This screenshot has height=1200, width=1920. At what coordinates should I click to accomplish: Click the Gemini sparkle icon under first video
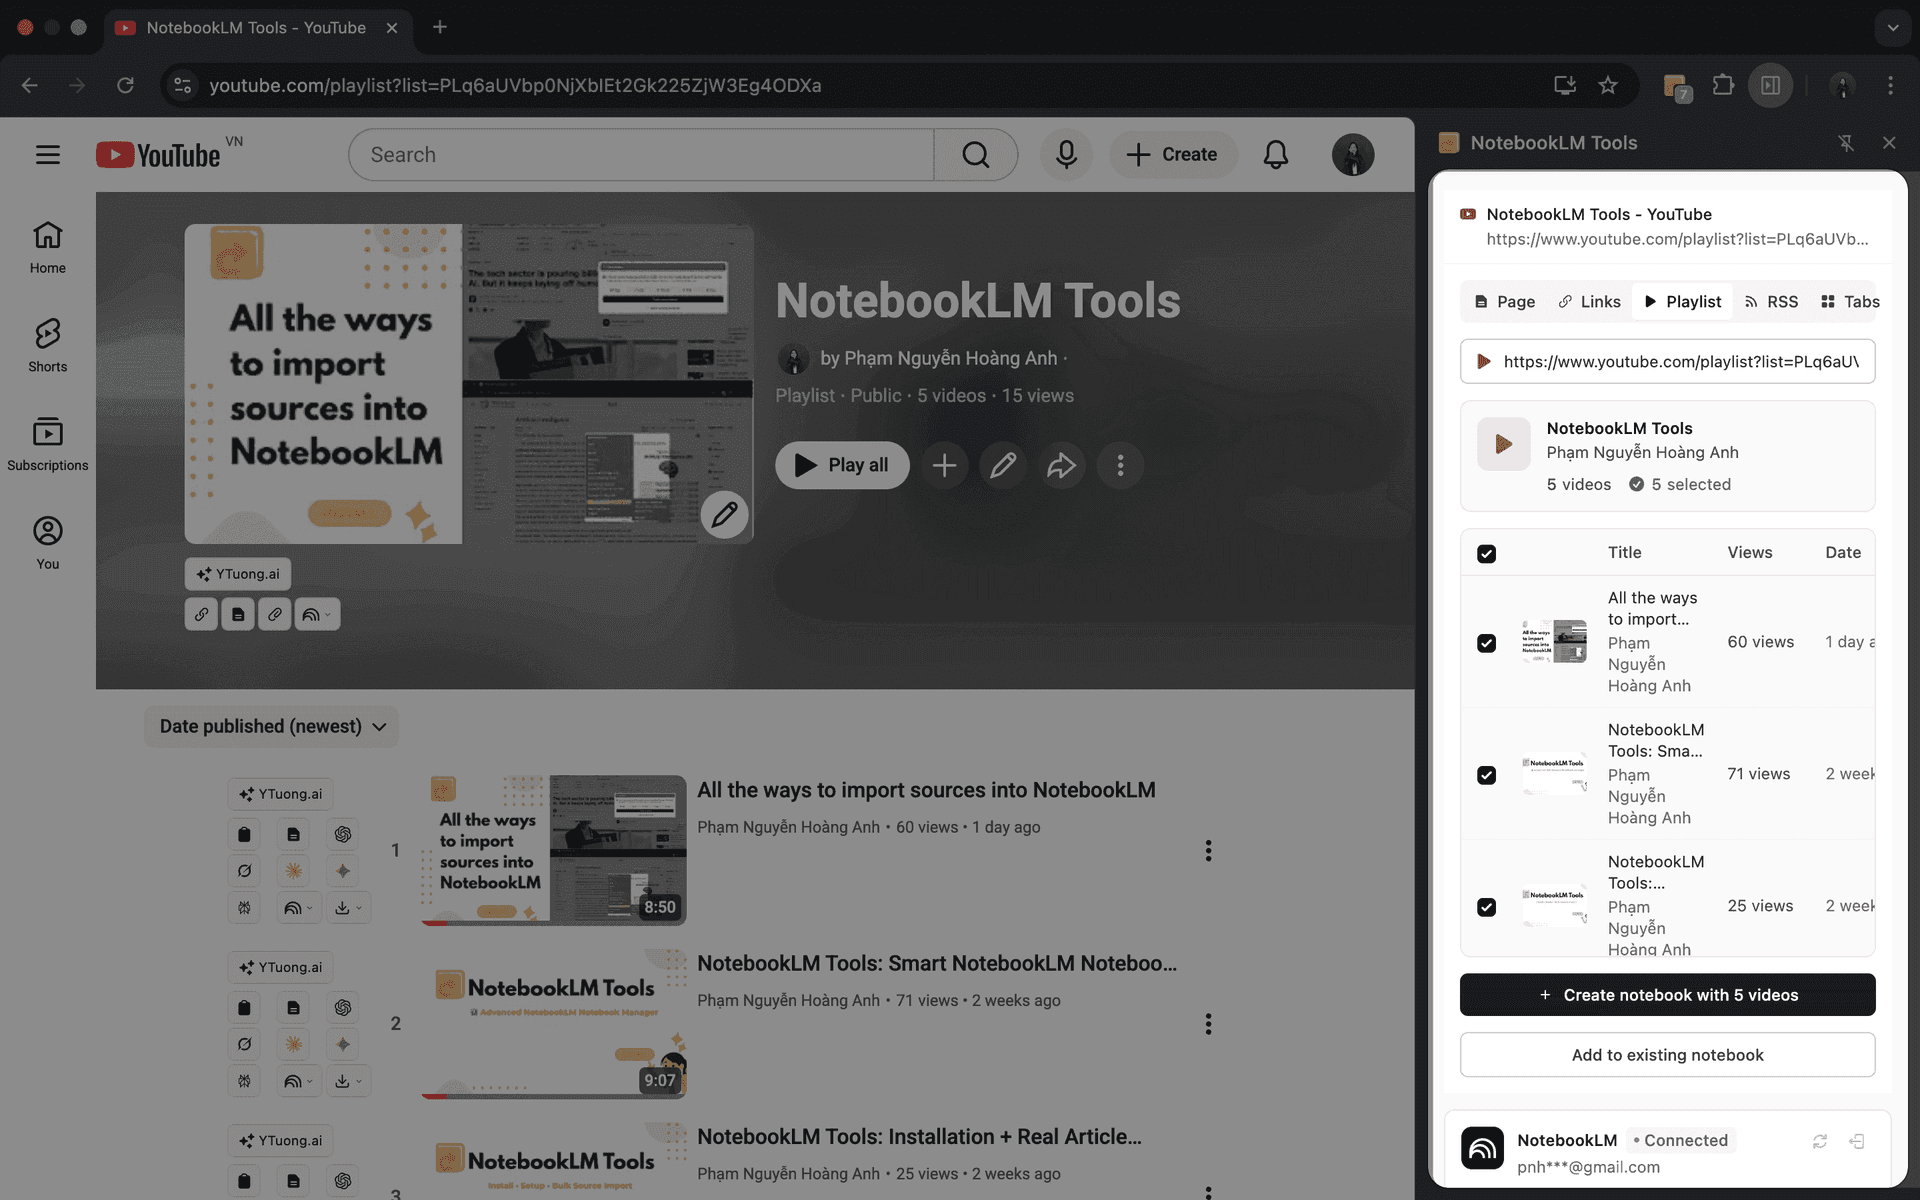pyautogui.click(x=343, y=871)
